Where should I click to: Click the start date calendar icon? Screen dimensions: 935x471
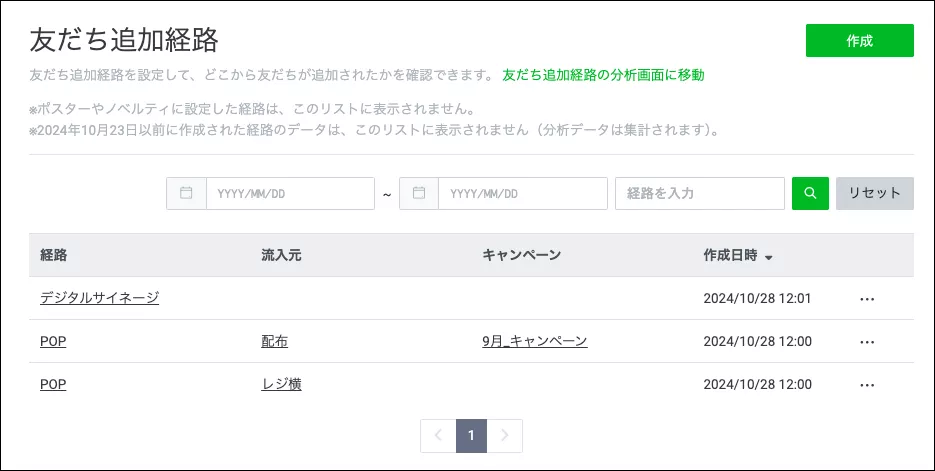click(x=186, y=194)
